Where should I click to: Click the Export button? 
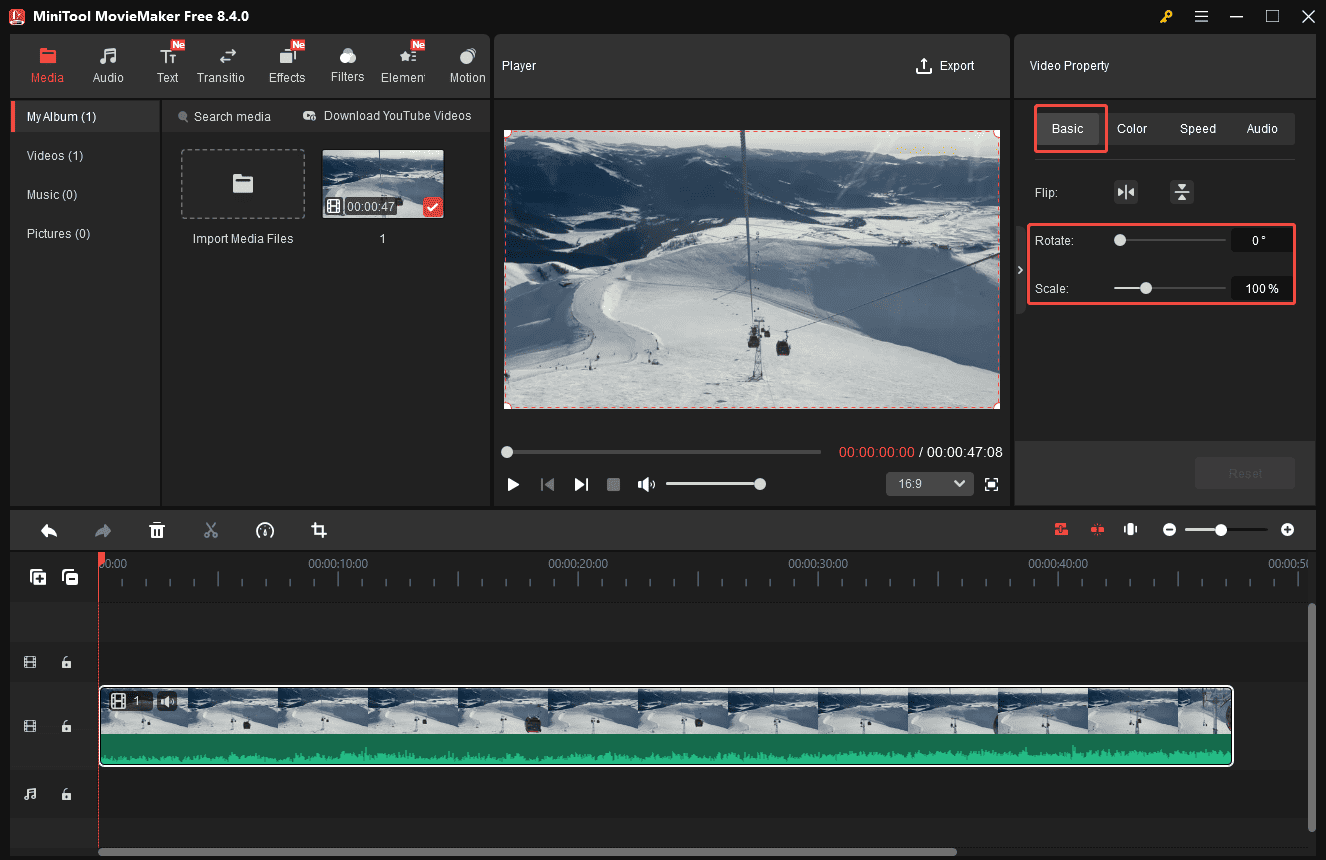pos(945,65)
